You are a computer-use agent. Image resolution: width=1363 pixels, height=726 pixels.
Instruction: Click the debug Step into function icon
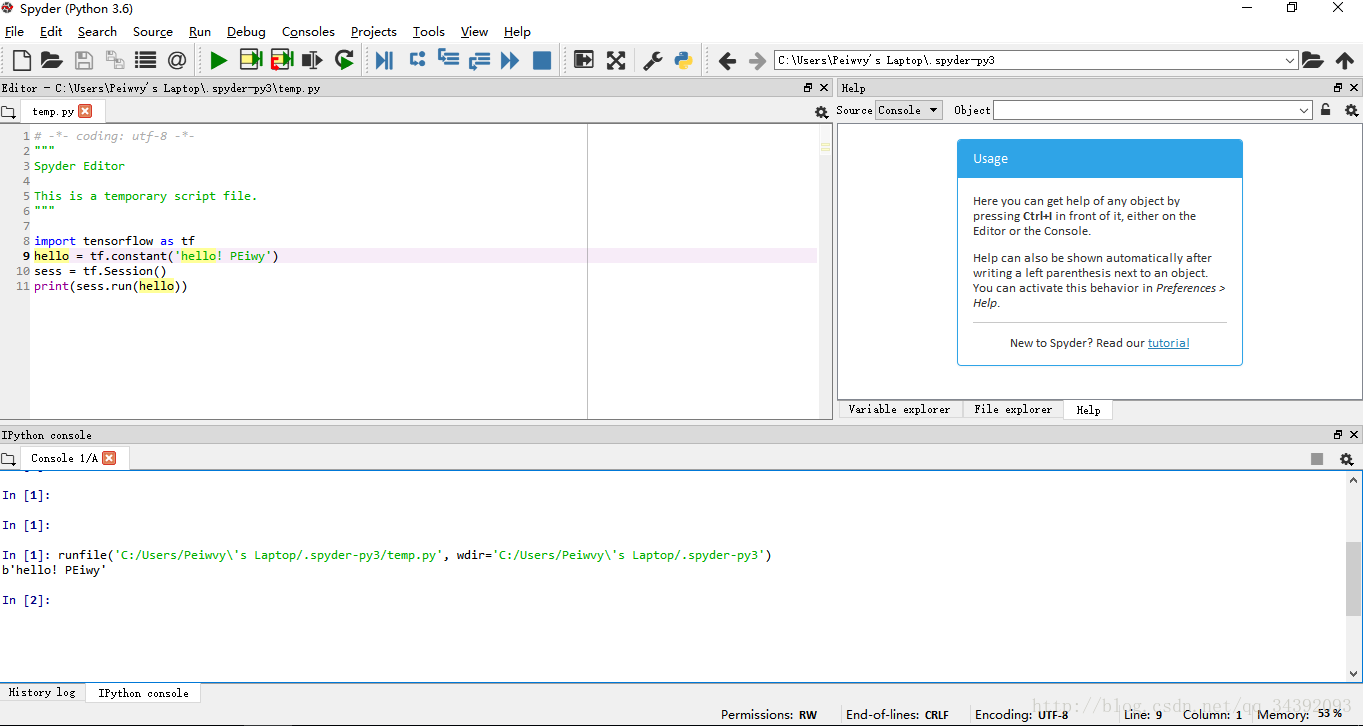tap(448, 60)
